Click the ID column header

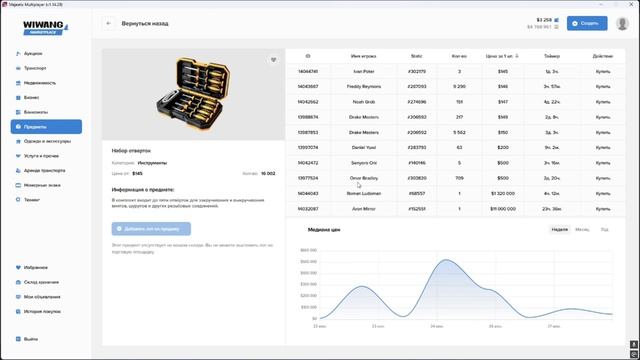pos(308,56)
